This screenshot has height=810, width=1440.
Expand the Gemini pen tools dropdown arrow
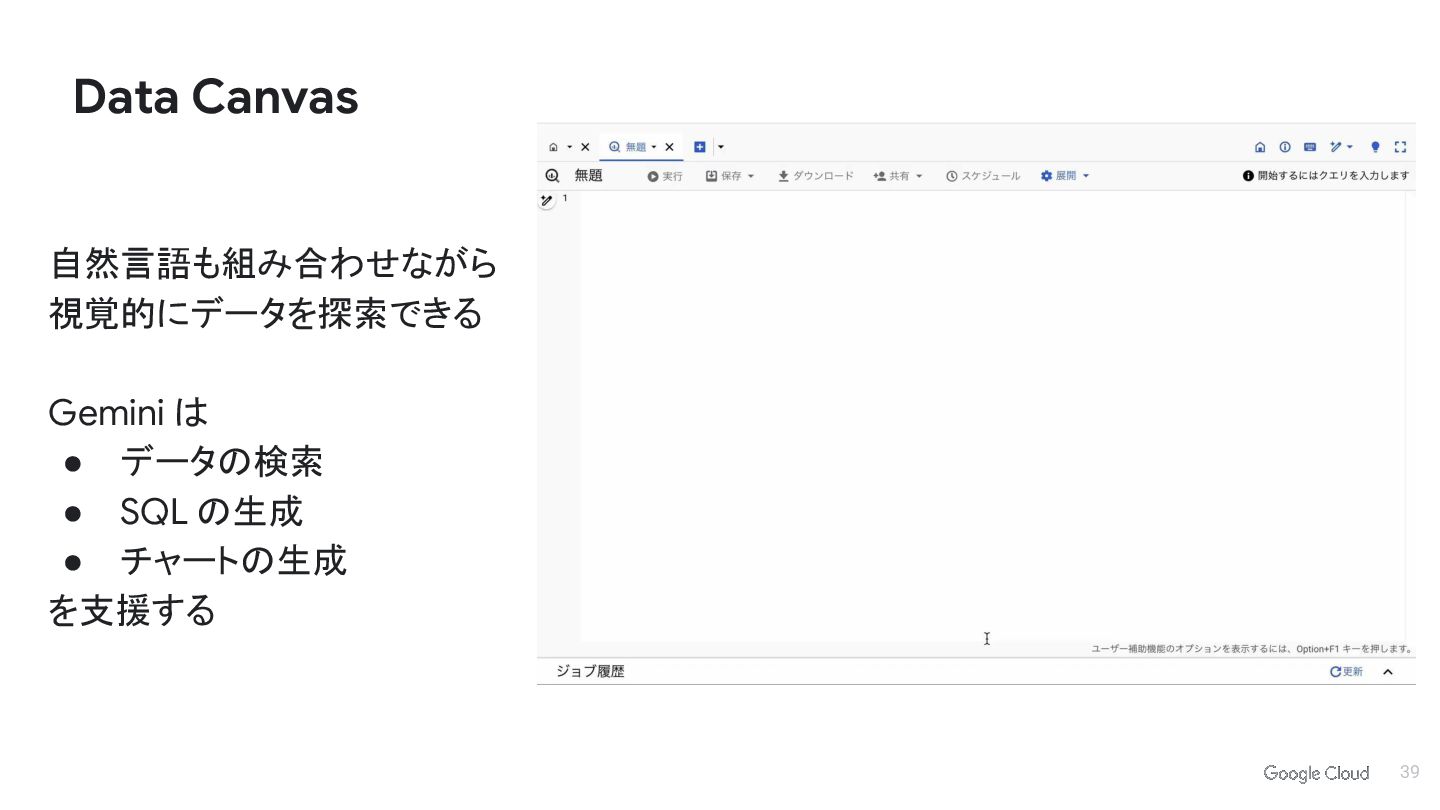(x=1350, y=147)
